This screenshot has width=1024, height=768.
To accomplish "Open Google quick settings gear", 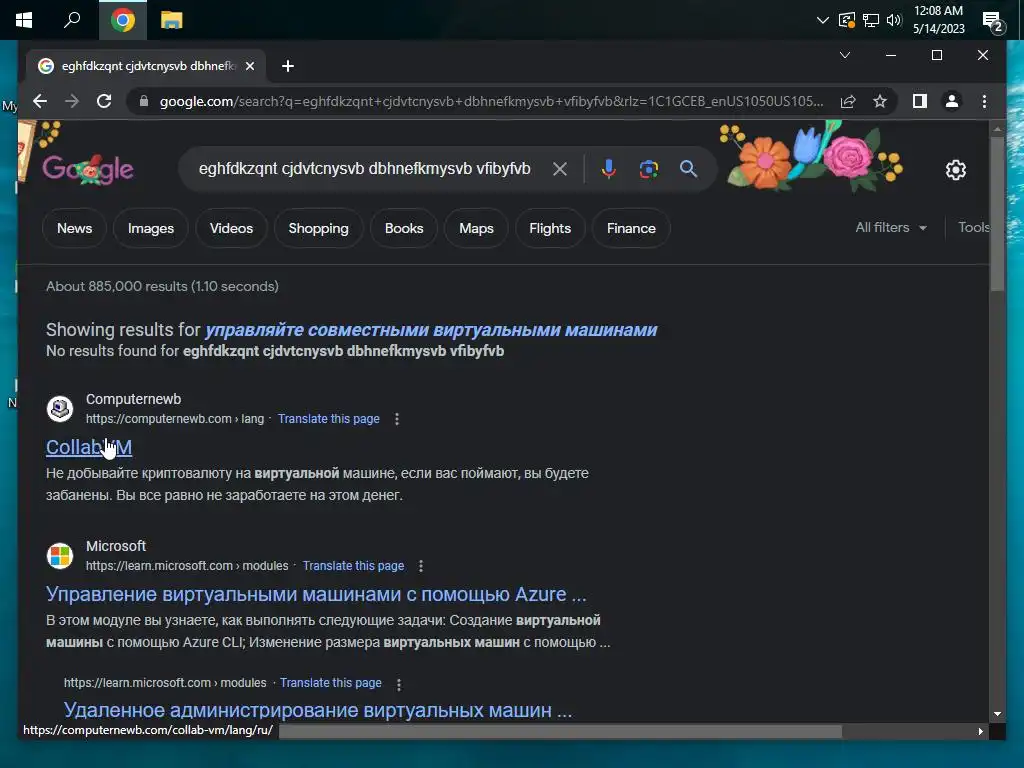I will pos(955,170).
